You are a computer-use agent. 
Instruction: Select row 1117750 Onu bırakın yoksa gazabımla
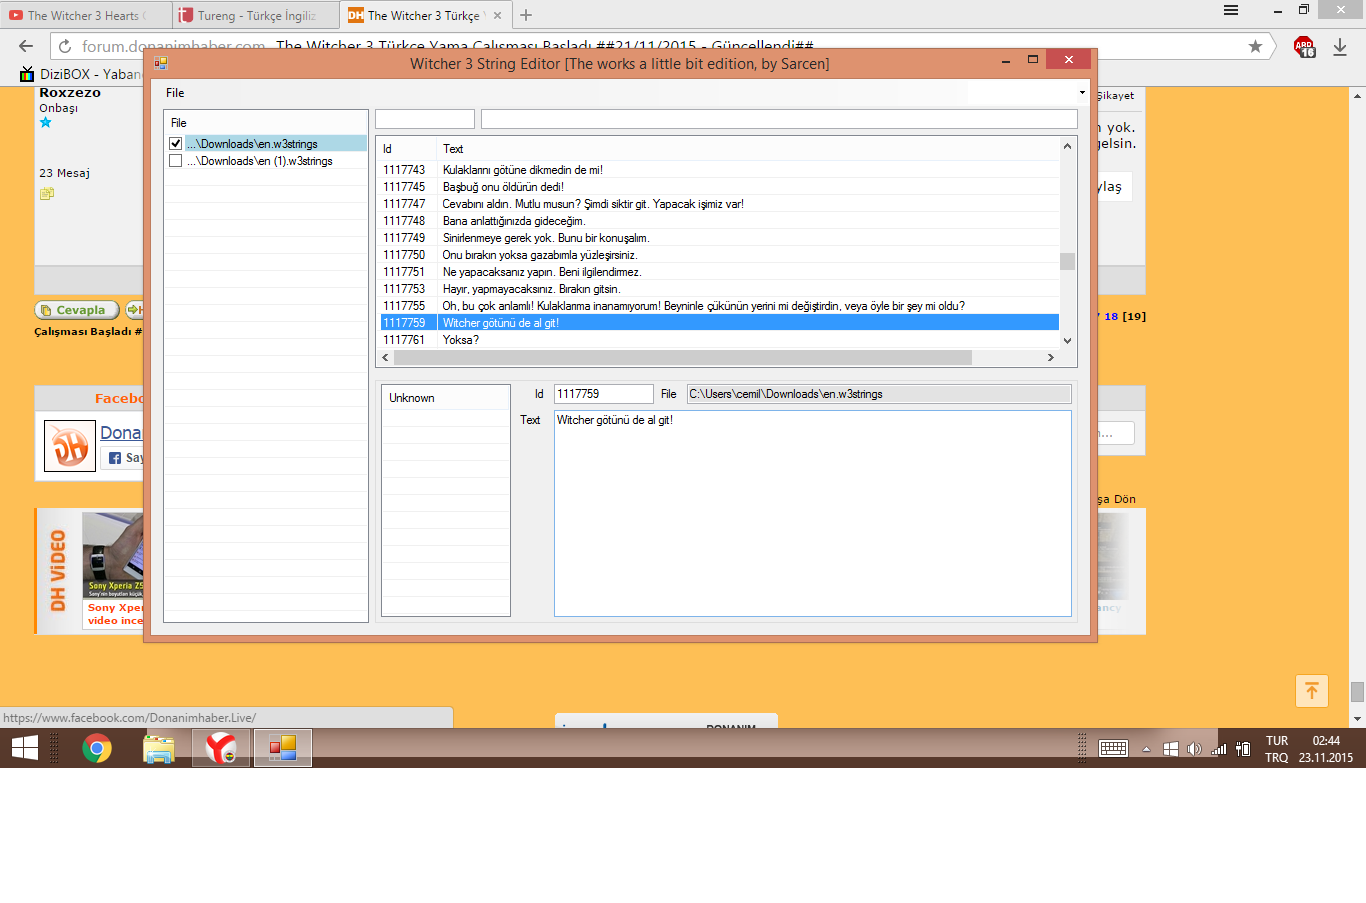click(x=719, y=255)
